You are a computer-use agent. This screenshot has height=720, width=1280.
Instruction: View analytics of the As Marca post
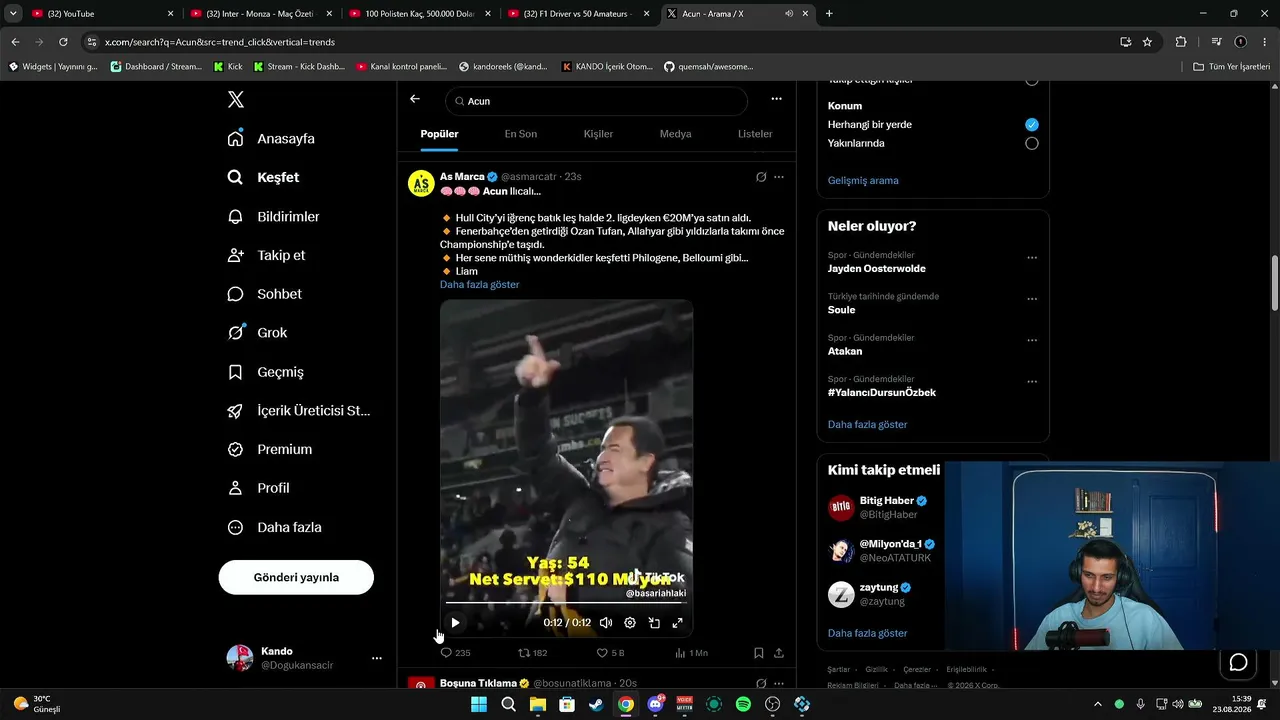[691, 653]
